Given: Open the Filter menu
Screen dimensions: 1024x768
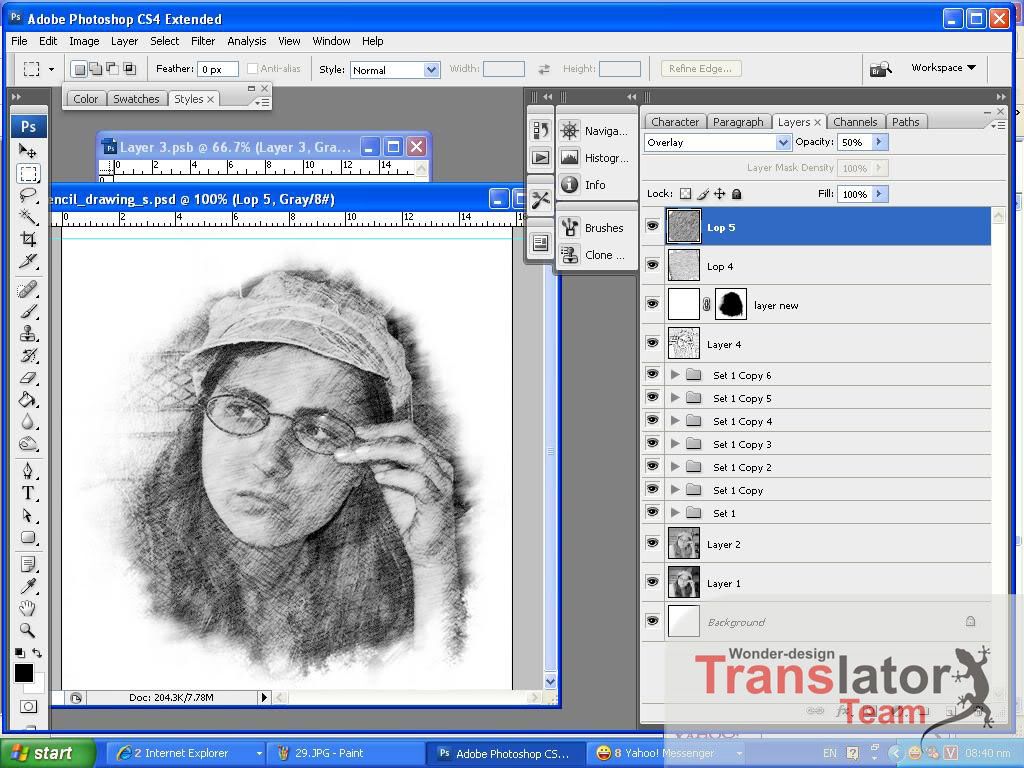Looking at the screenshot, I should (x=202, y=41).
